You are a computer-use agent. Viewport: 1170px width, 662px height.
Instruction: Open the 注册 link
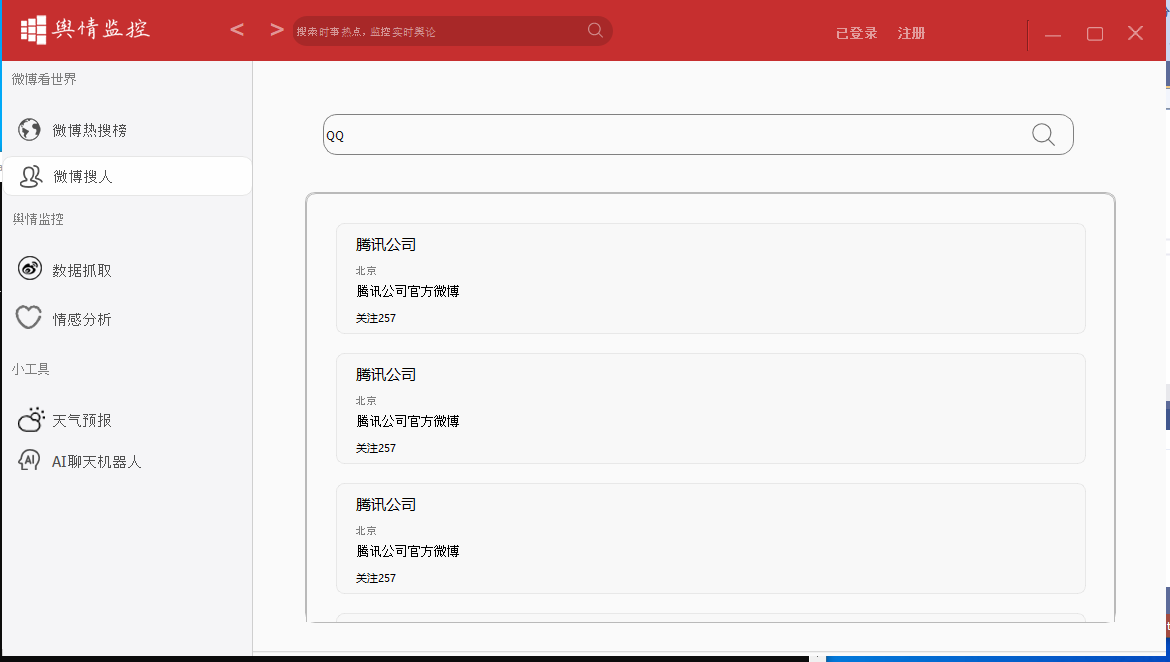coord(911,33)
